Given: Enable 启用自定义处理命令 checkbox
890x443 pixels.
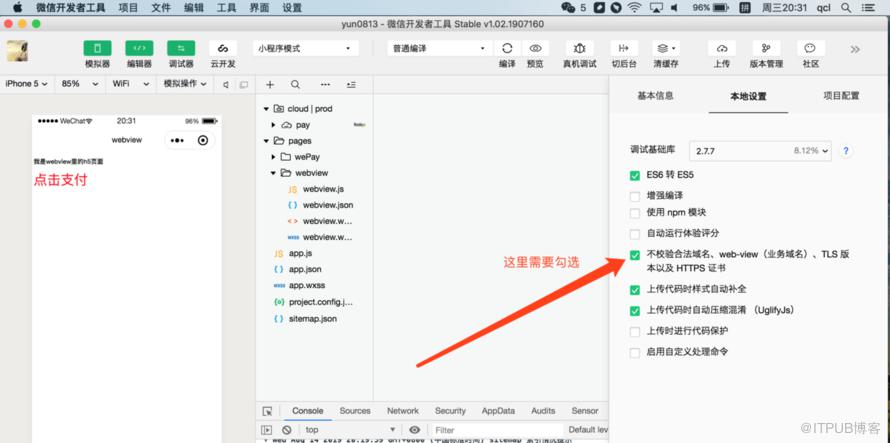Looking at the screenshot, I should 635,353.
